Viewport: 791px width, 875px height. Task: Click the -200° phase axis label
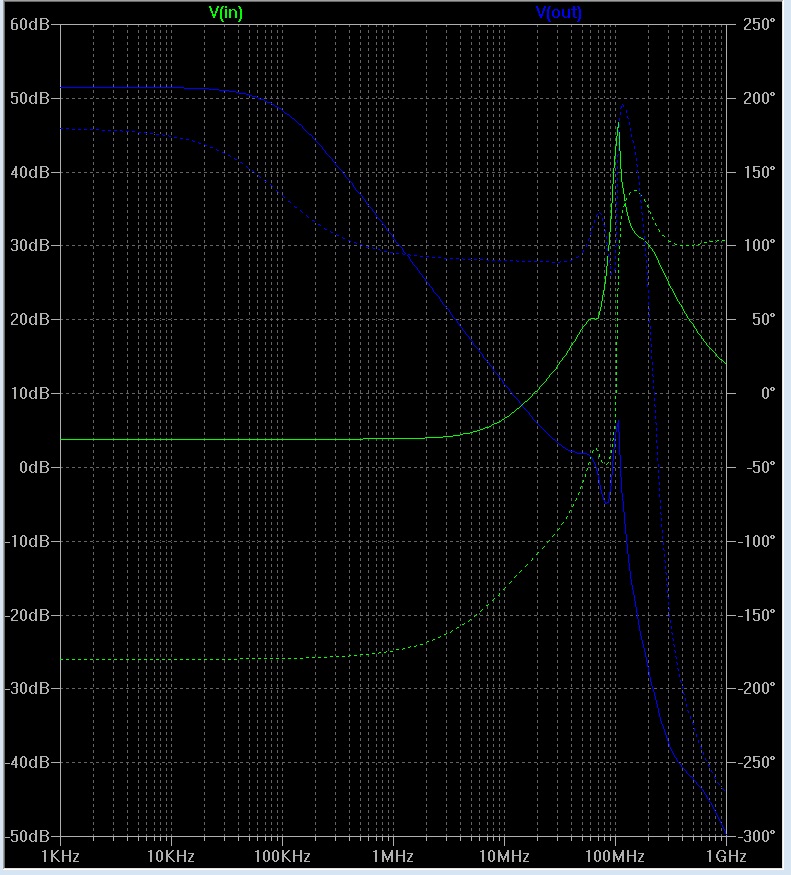756,688
